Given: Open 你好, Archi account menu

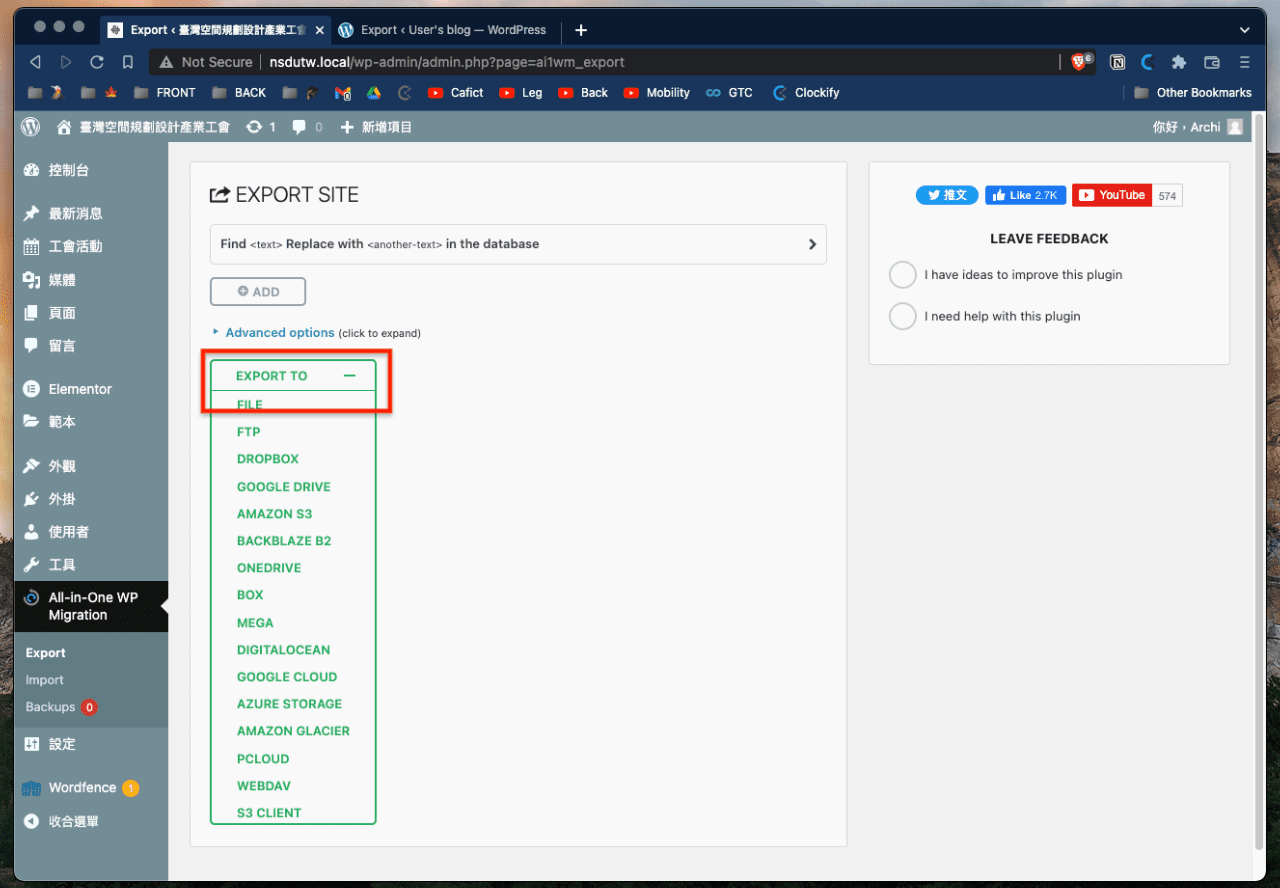Looking at the screenshot, I should [x=1198, y=127].
